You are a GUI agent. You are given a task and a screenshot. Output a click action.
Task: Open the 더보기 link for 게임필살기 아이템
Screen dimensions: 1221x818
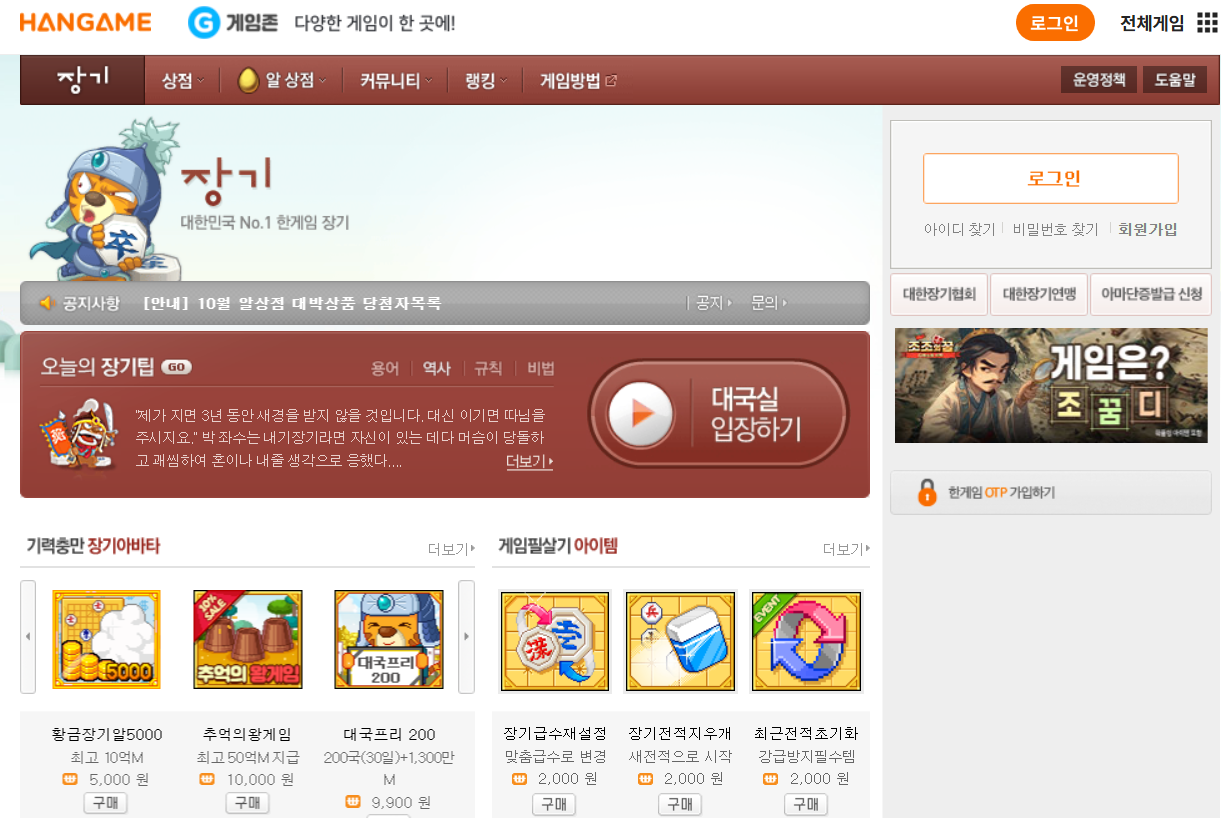click(846, 549)
